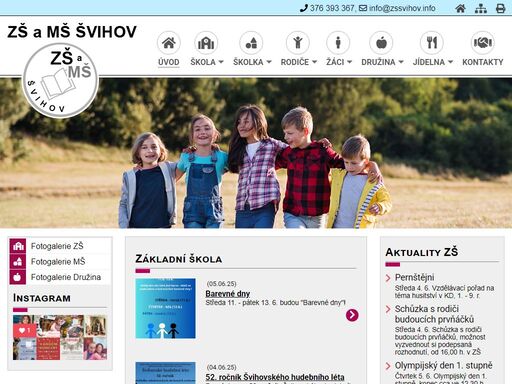Expand the Žáci dropdown arrow

point(349,62)
